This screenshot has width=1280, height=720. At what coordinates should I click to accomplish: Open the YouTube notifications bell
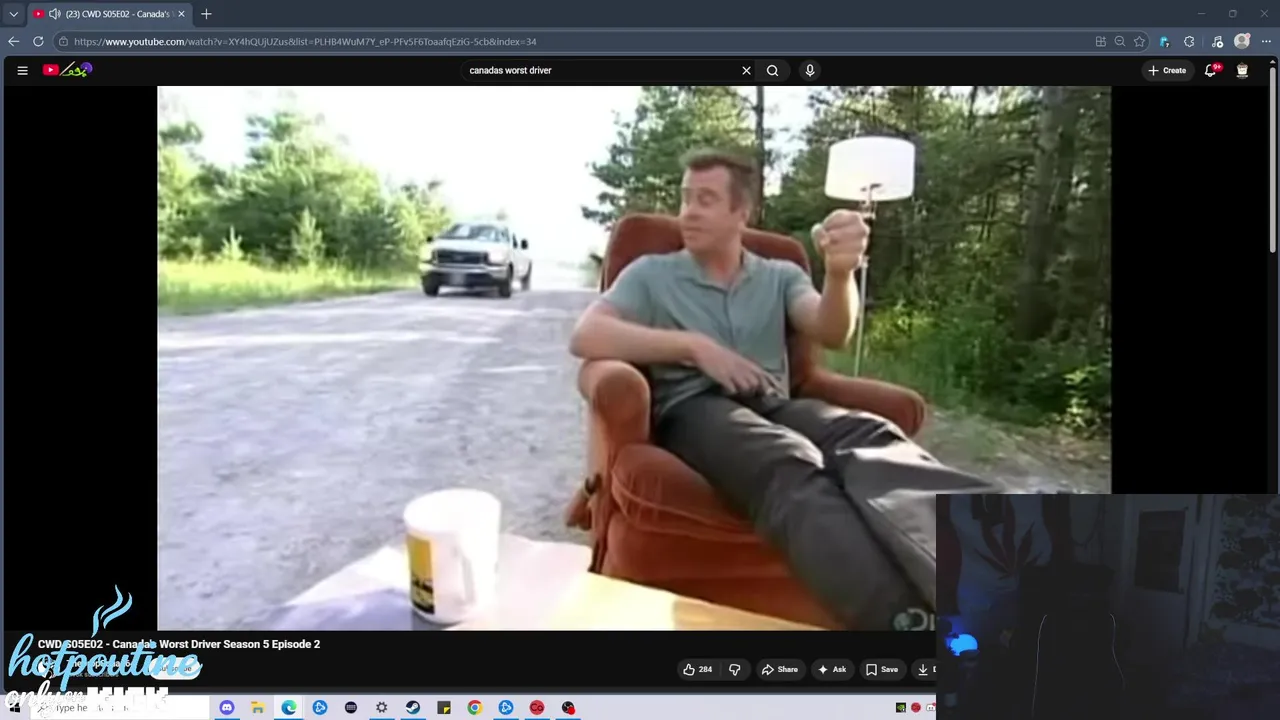tap(1211, 70)
